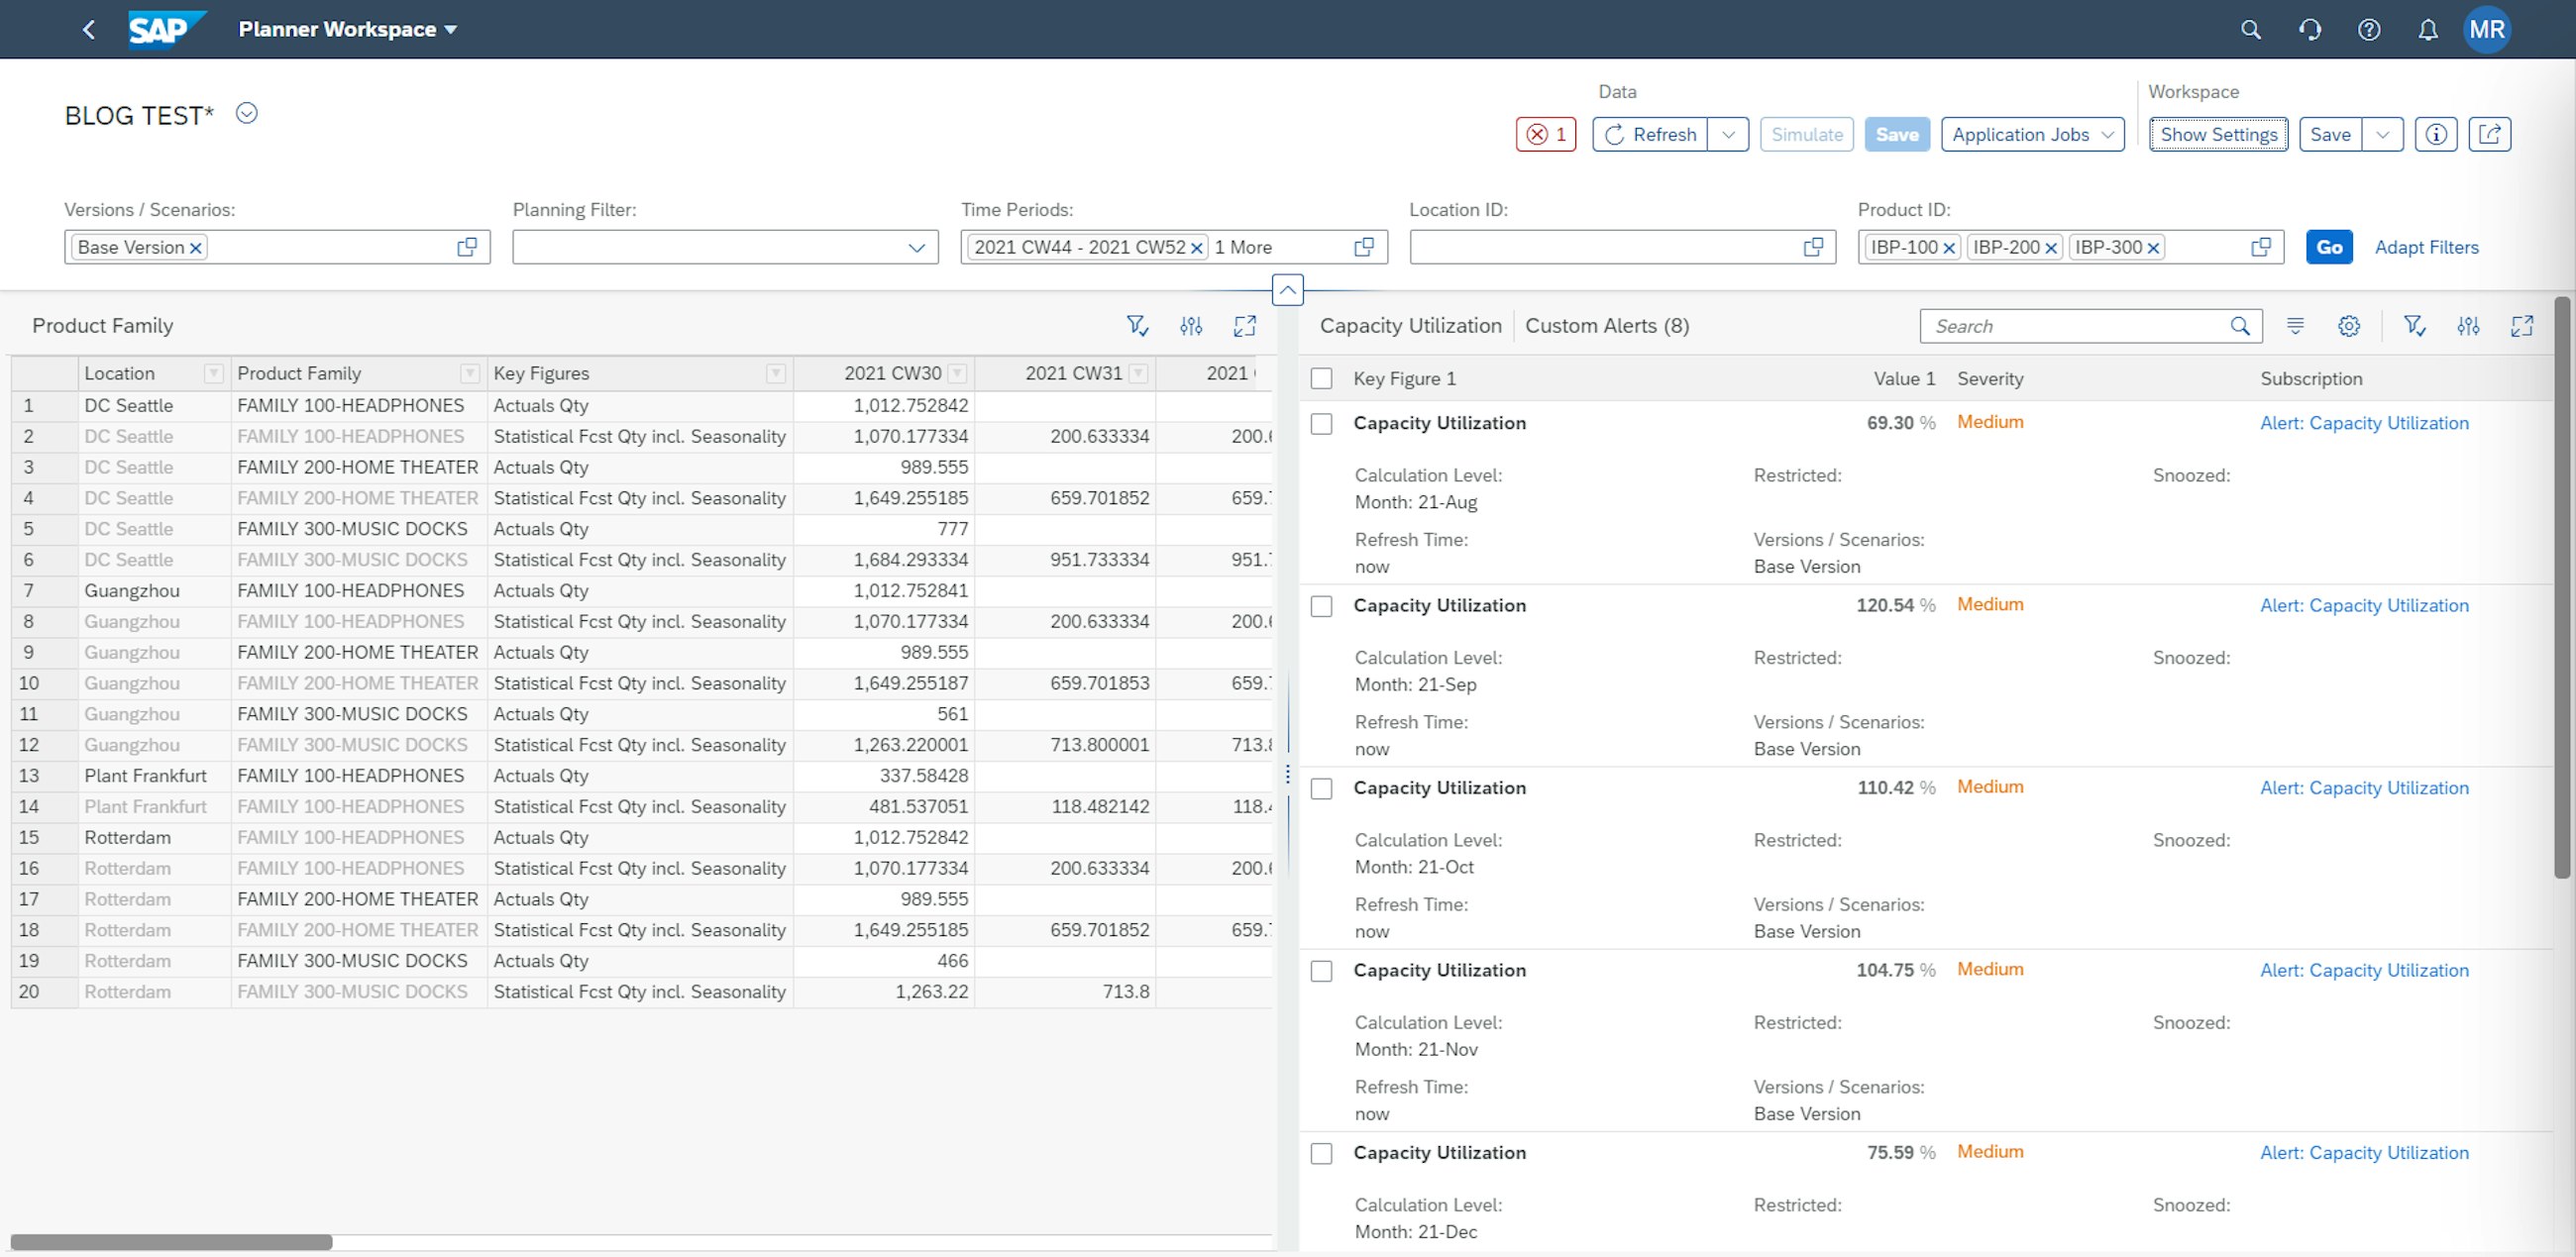
Task: Open the Refresh dropdown arrow
Action: 1729,134
